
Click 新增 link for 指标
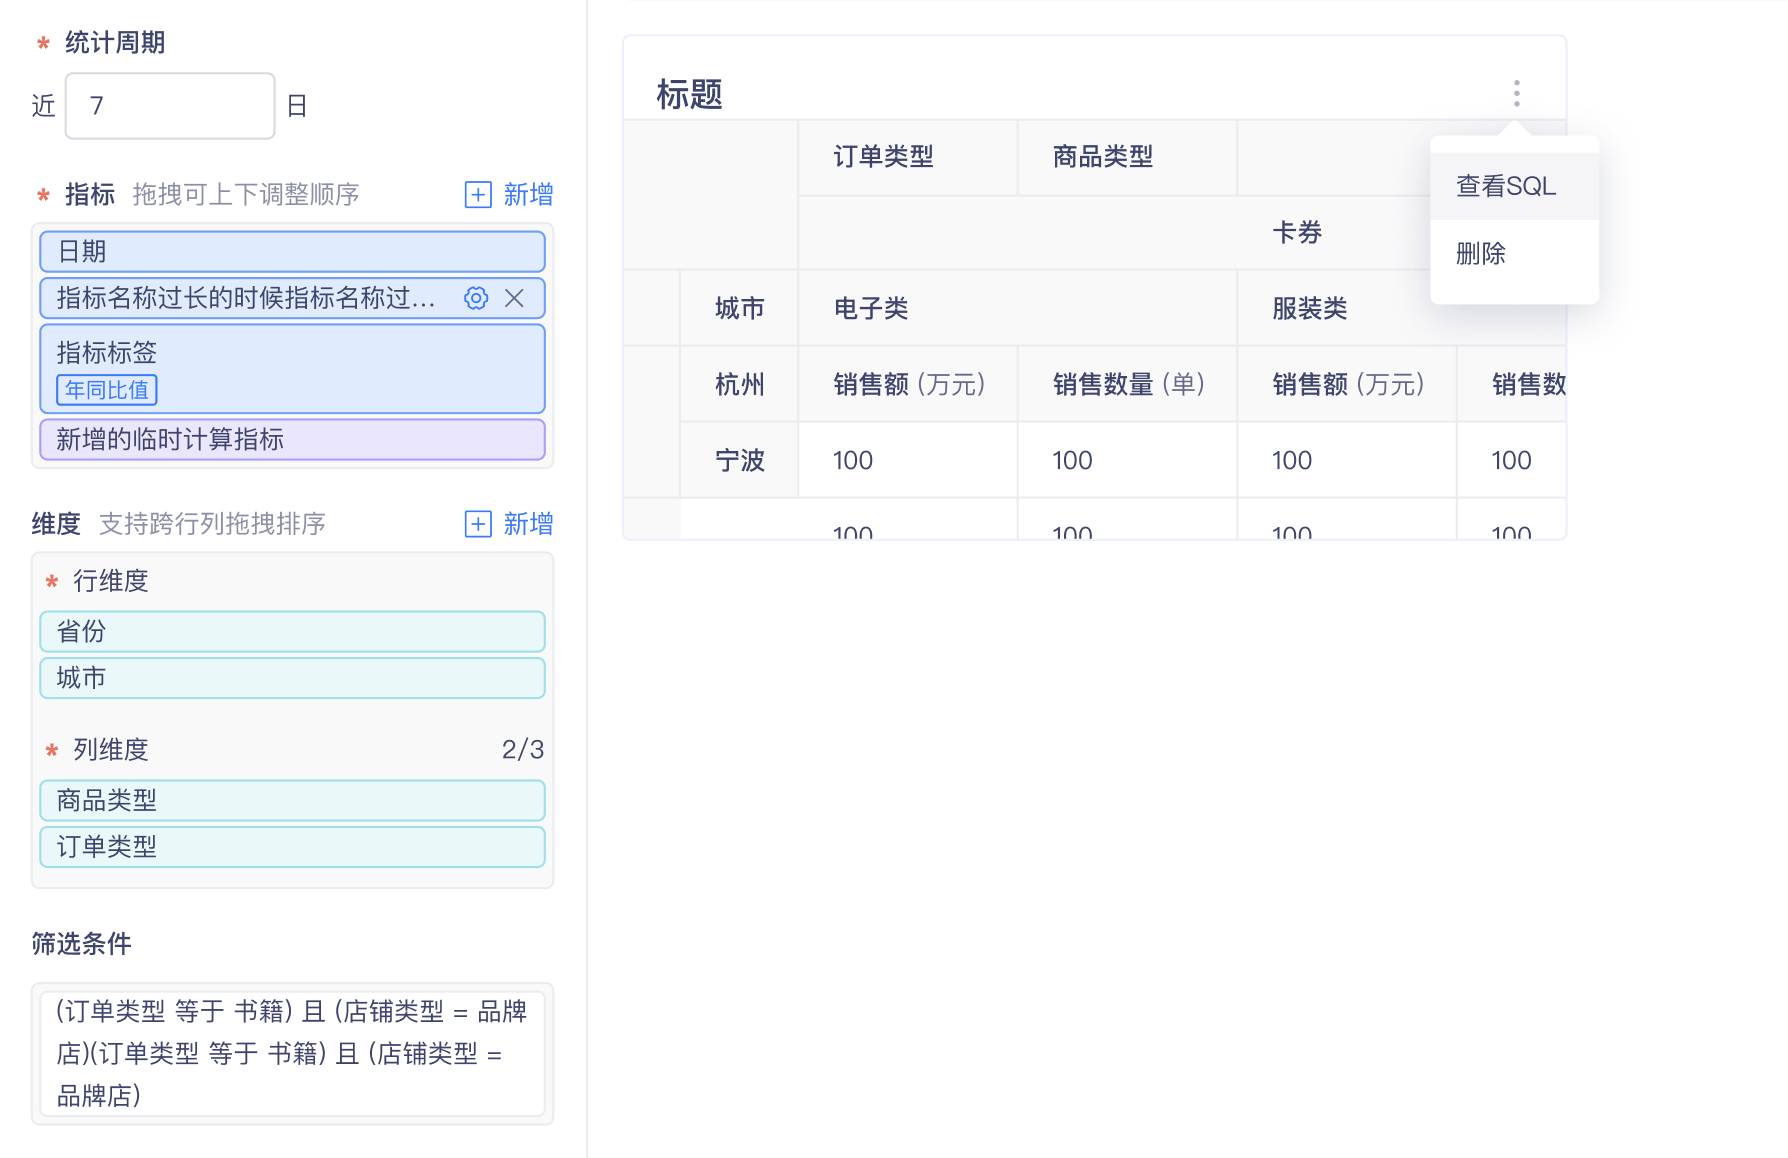pyautogui.click(x=528, y=194)
